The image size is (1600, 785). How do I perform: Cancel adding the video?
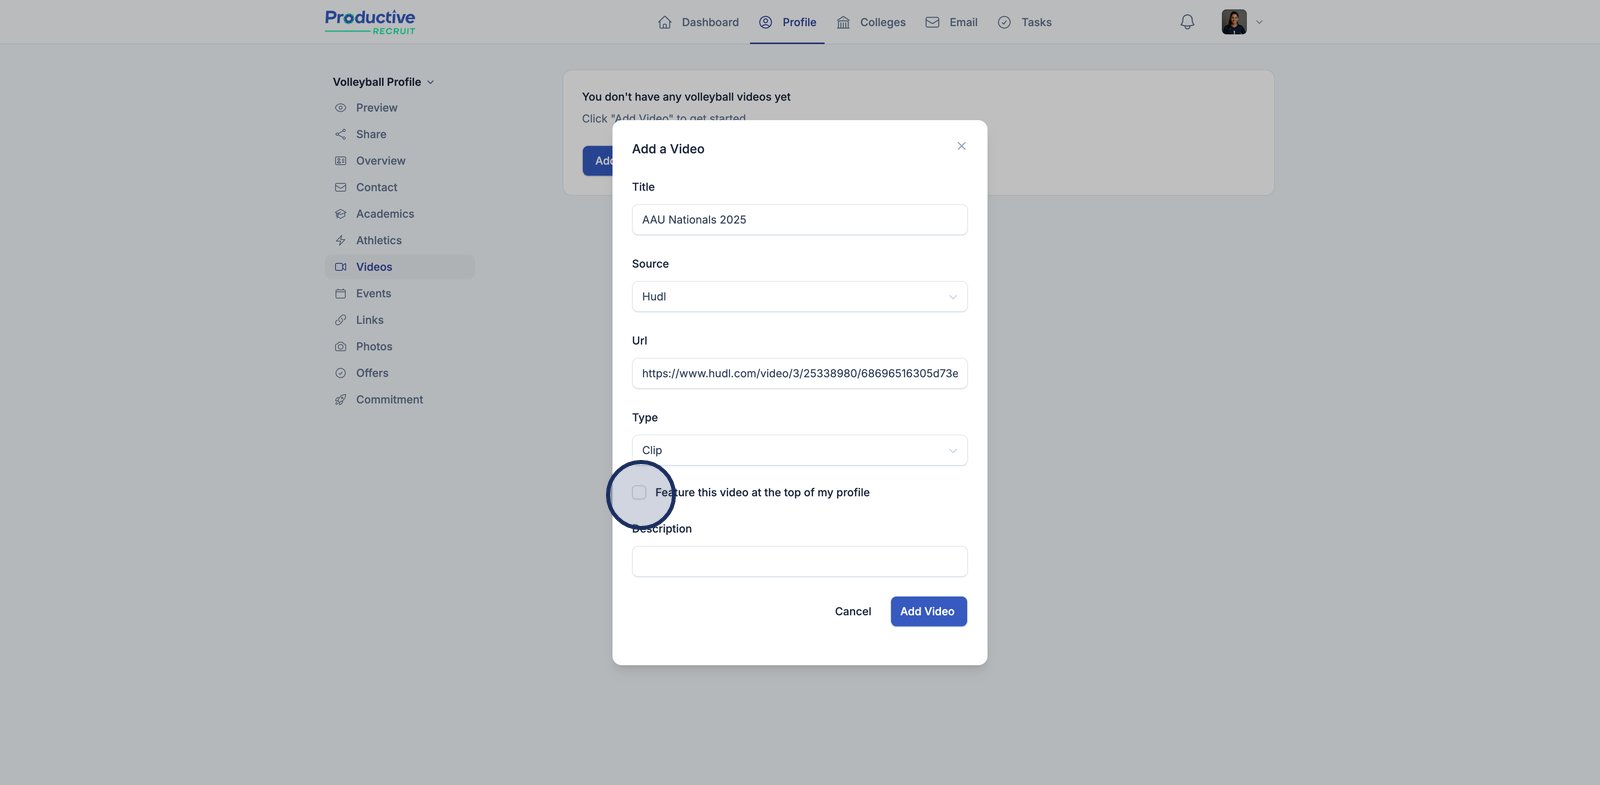852,612
